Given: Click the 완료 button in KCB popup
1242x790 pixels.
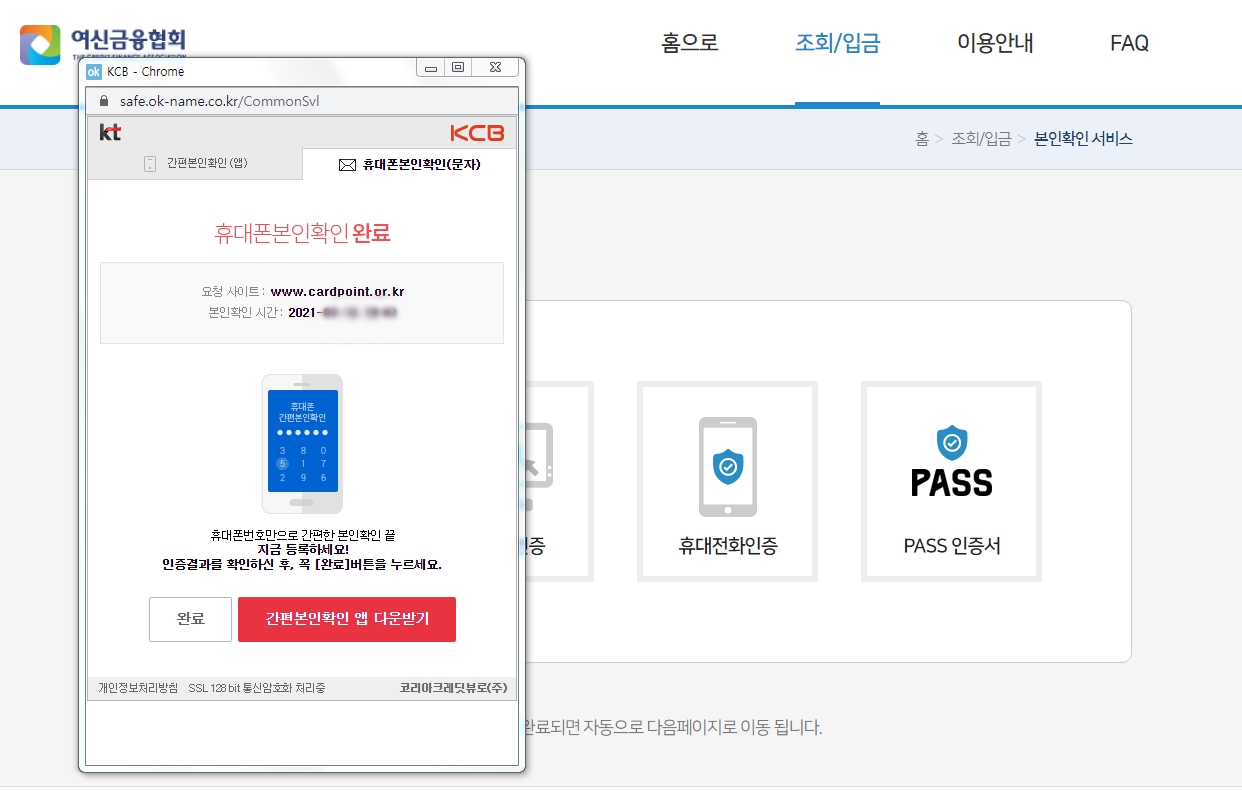Looking at the screenshot, I should click(x=190, y=619).
